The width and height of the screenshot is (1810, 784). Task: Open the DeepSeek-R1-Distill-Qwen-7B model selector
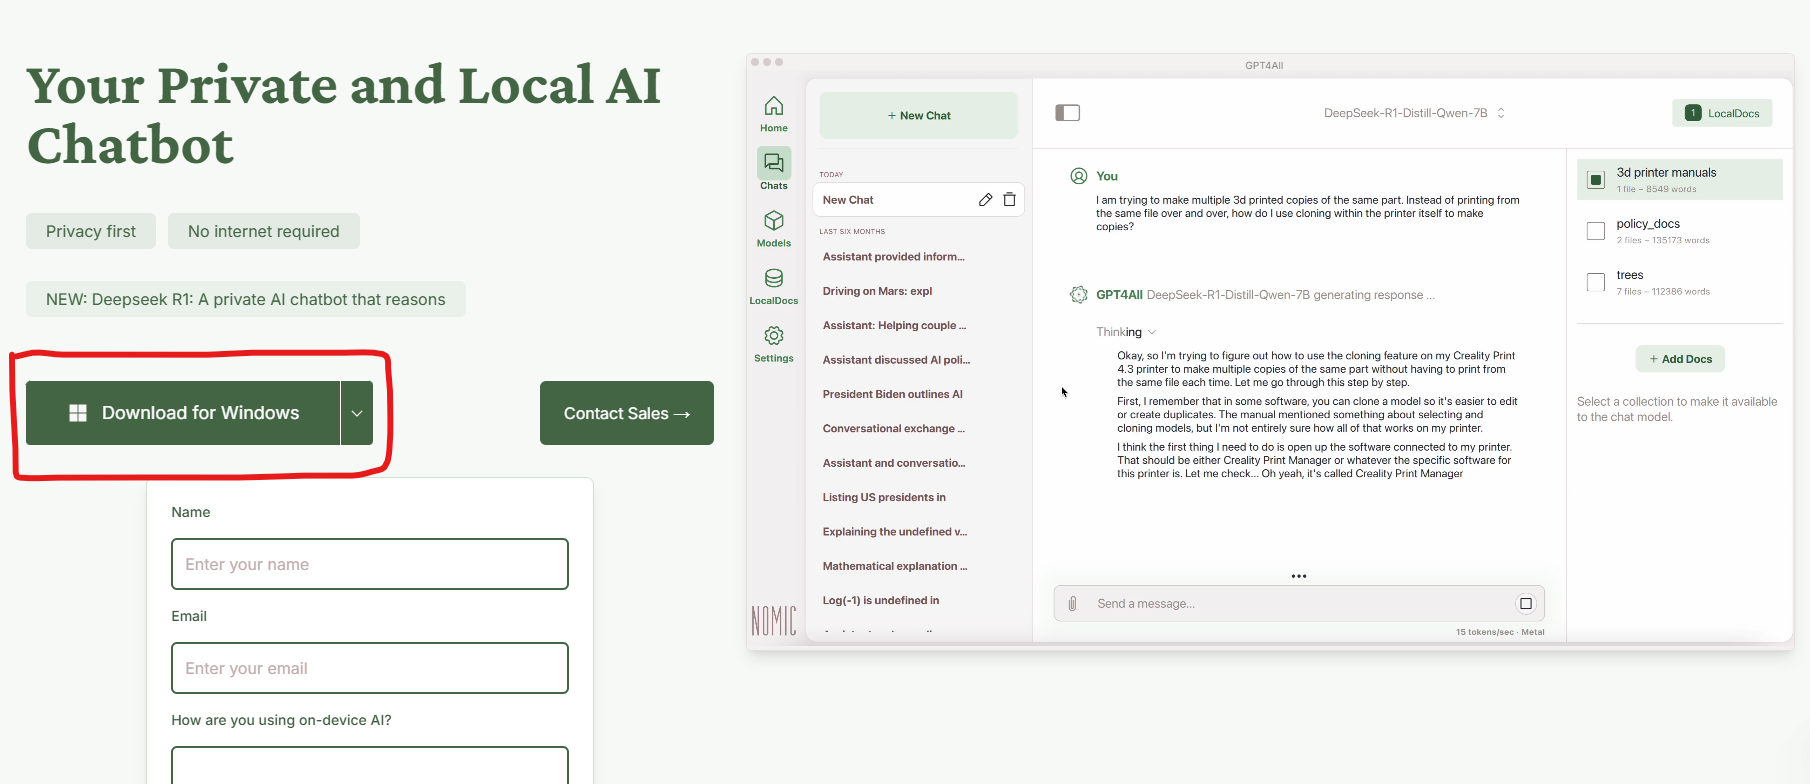point(1414,113)
